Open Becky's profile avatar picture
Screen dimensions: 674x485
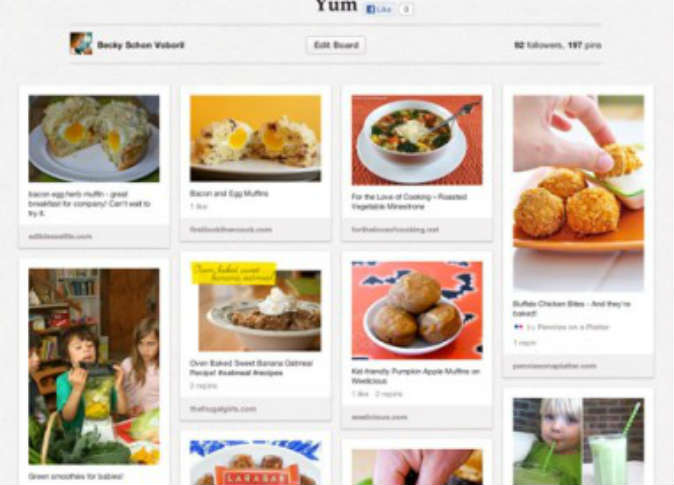[81, 43]
